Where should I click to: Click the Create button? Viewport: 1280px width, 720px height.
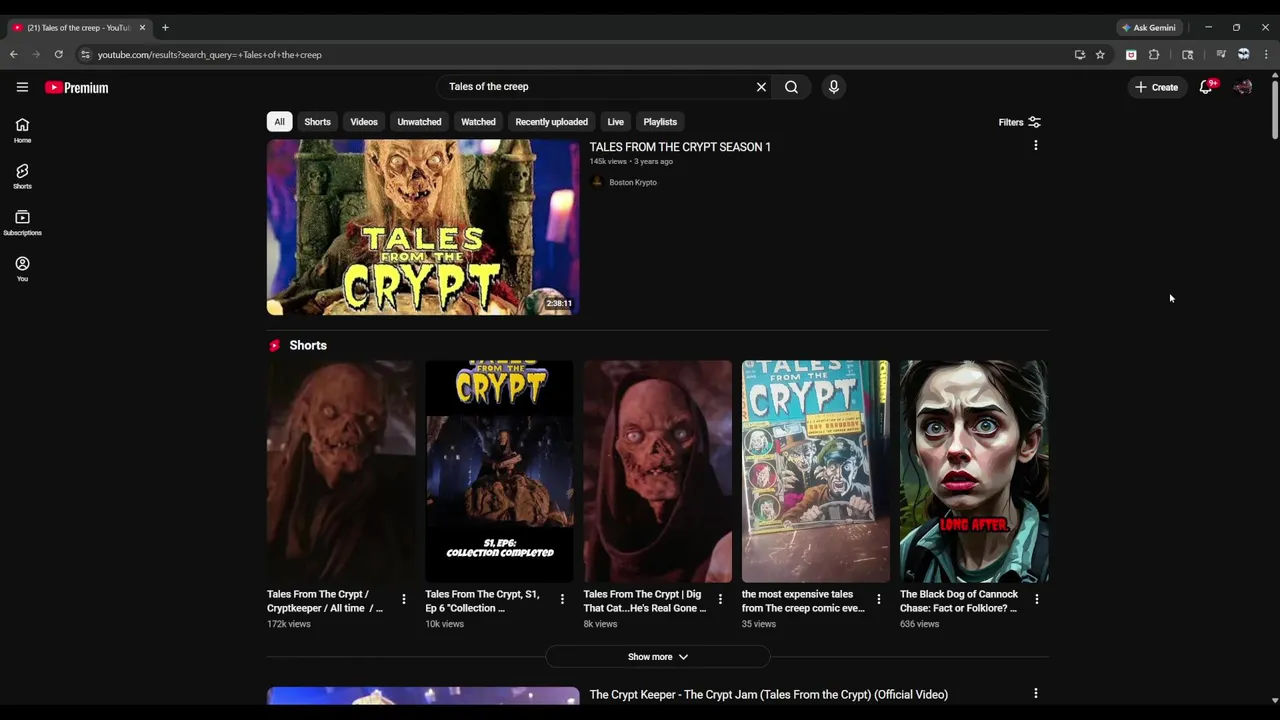[x=1156, y=87]
